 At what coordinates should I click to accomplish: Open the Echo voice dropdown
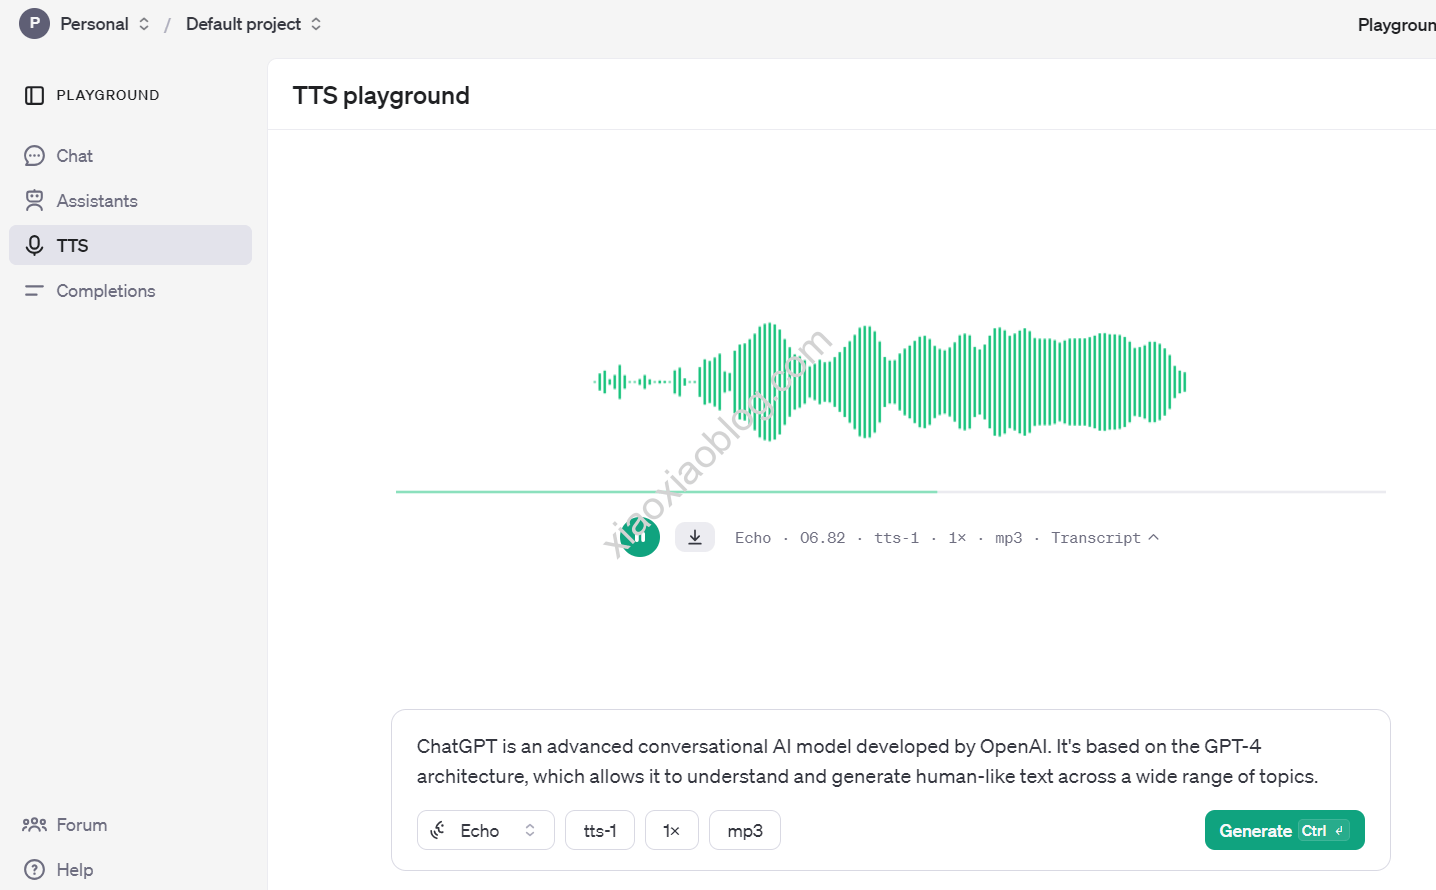[486, 830]
